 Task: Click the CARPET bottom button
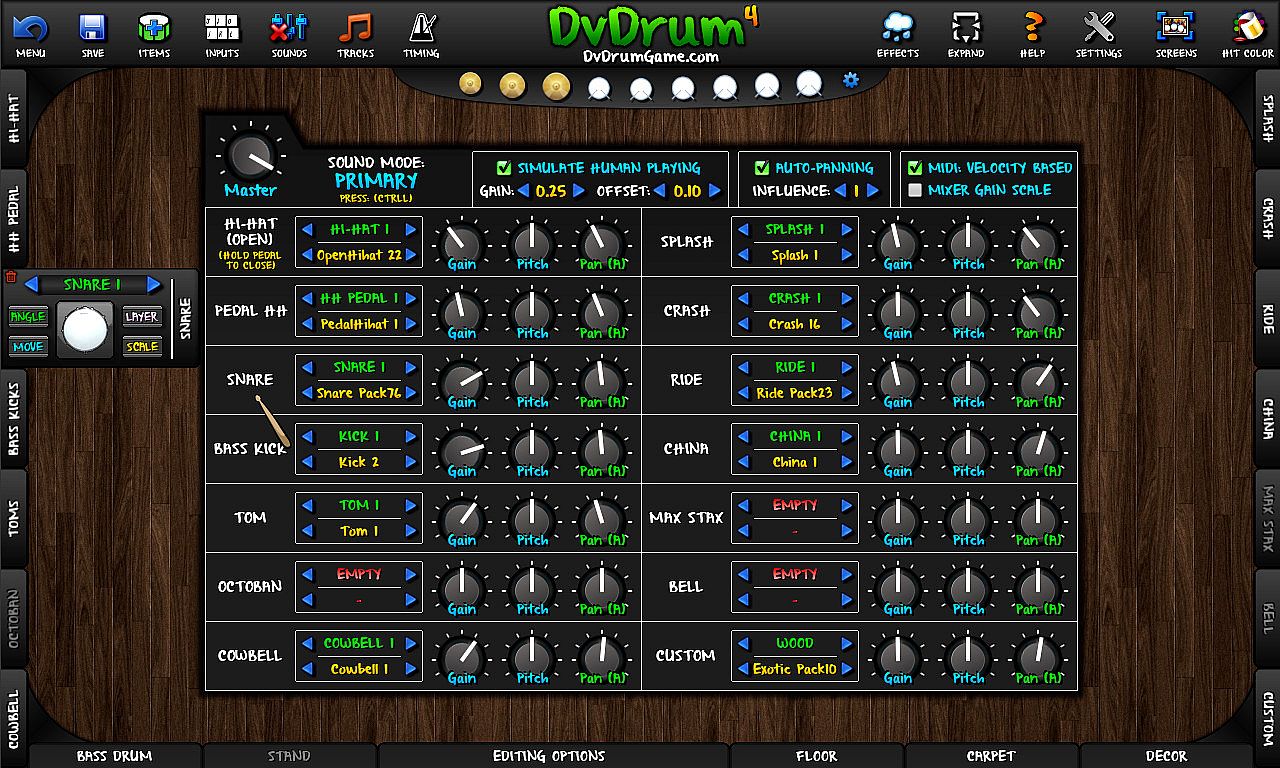[991, 756]
